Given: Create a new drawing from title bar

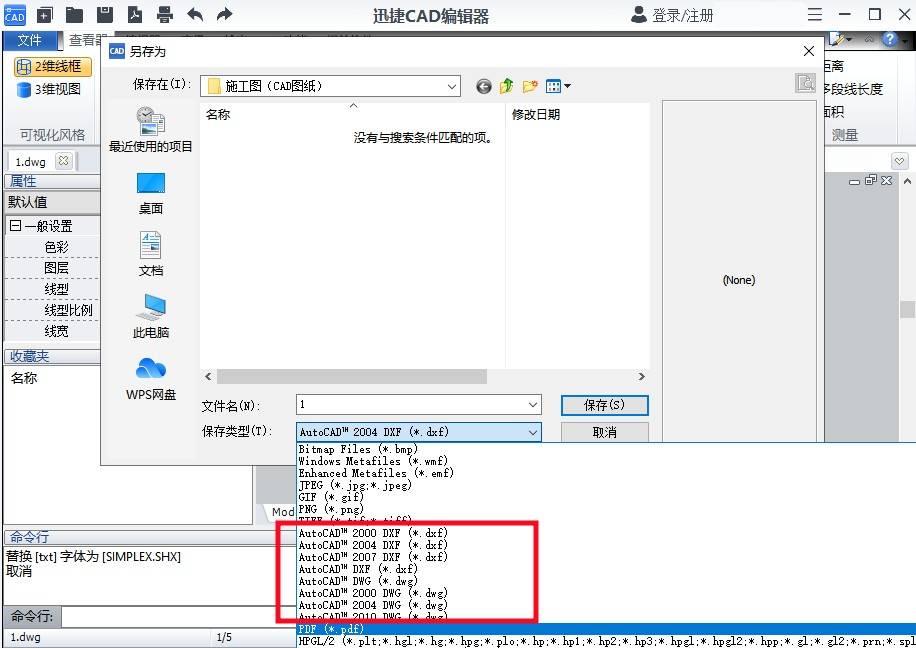Looking at the screenshot, I should pos(45,15).
